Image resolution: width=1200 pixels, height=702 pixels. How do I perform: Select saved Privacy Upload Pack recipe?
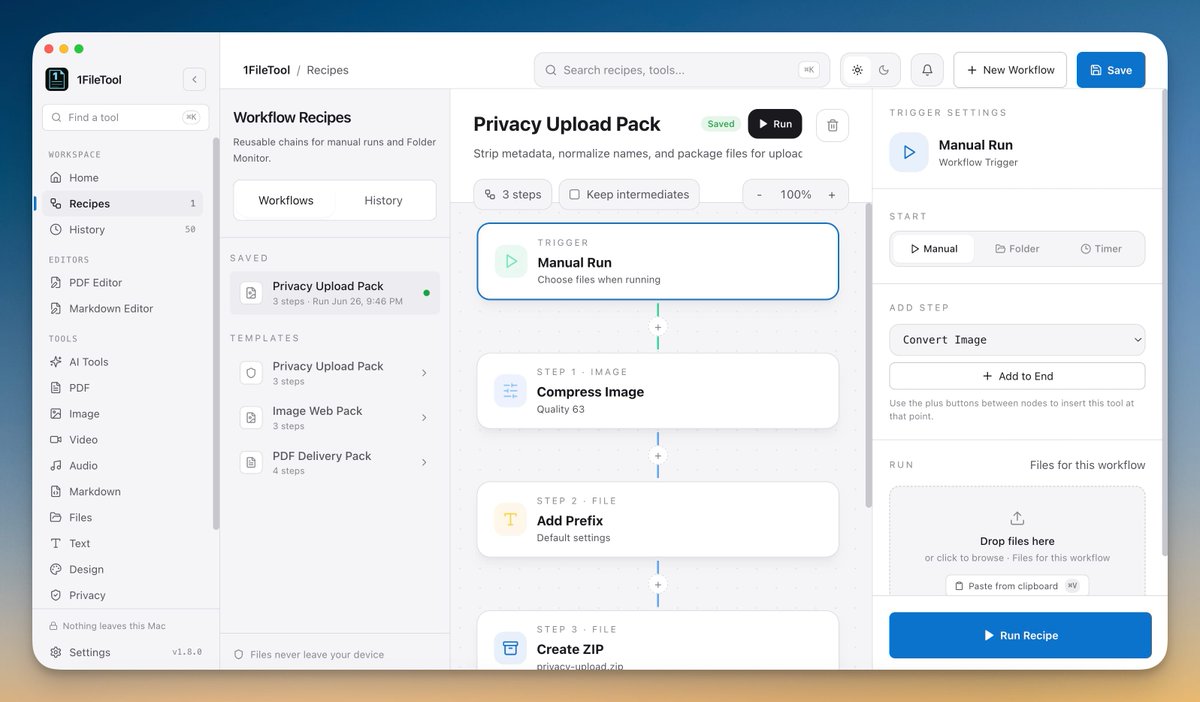pyautogui.click(x=335, y=293)
